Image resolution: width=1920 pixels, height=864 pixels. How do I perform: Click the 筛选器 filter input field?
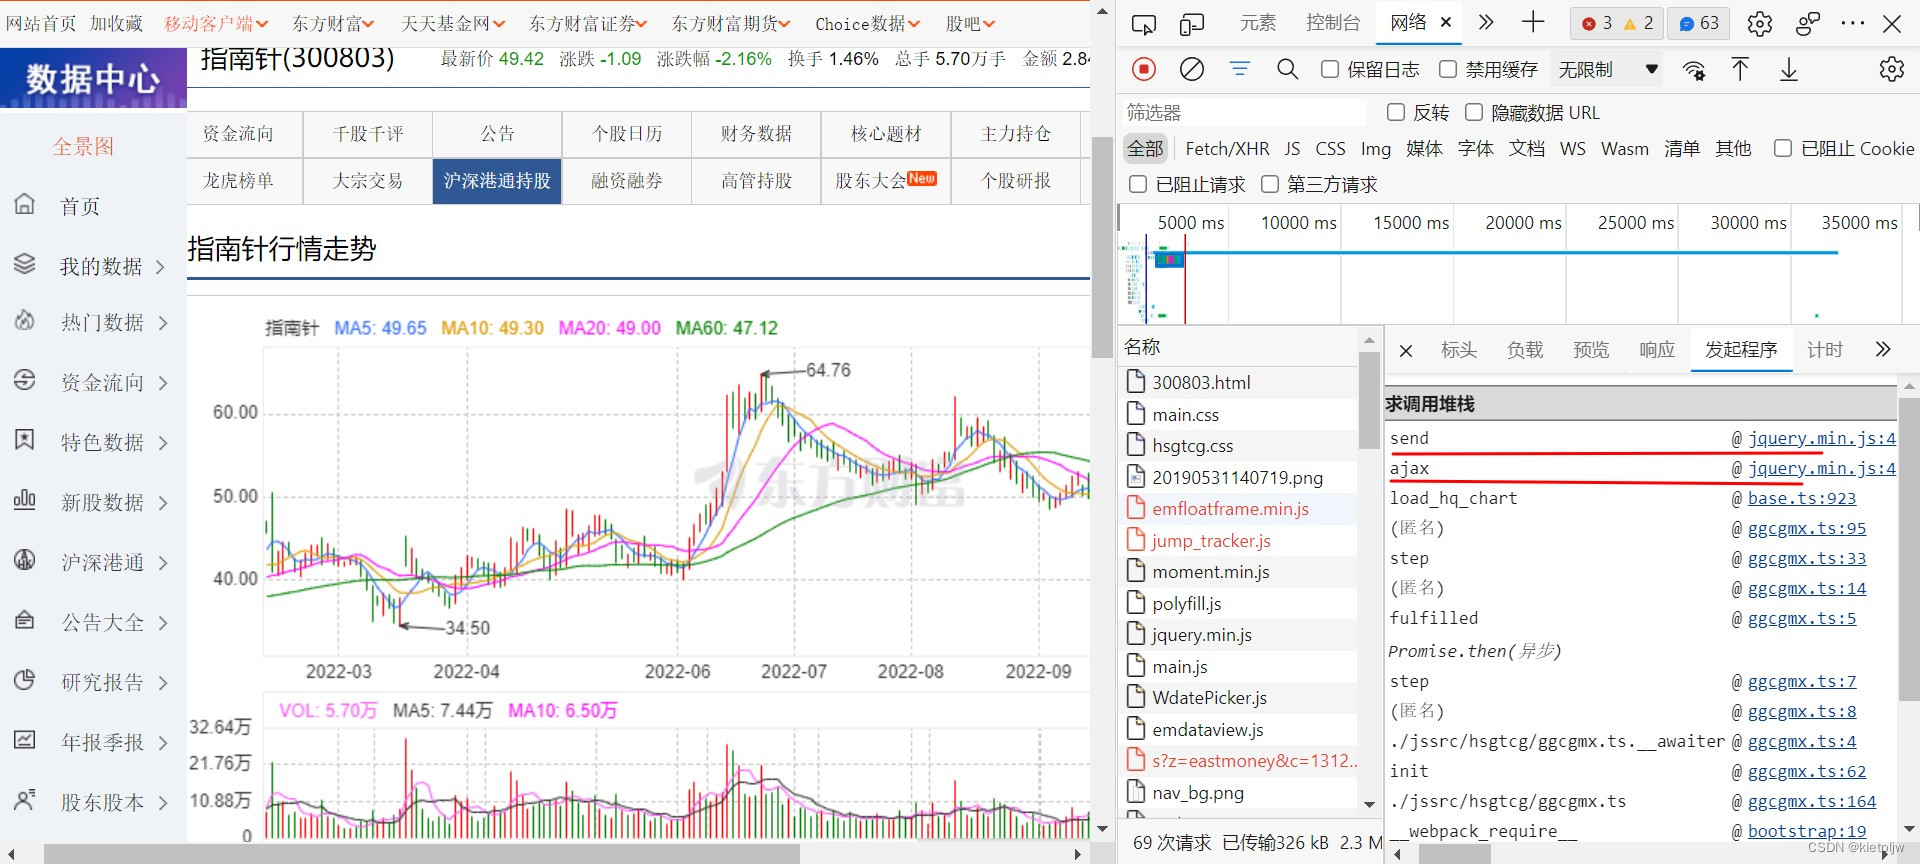click(x=1244, y=112)
